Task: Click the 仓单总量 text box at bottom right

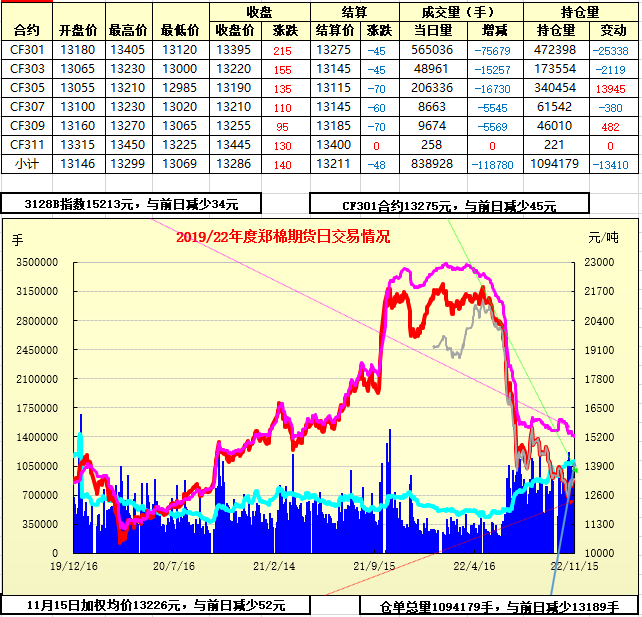Action: (499, 606)
